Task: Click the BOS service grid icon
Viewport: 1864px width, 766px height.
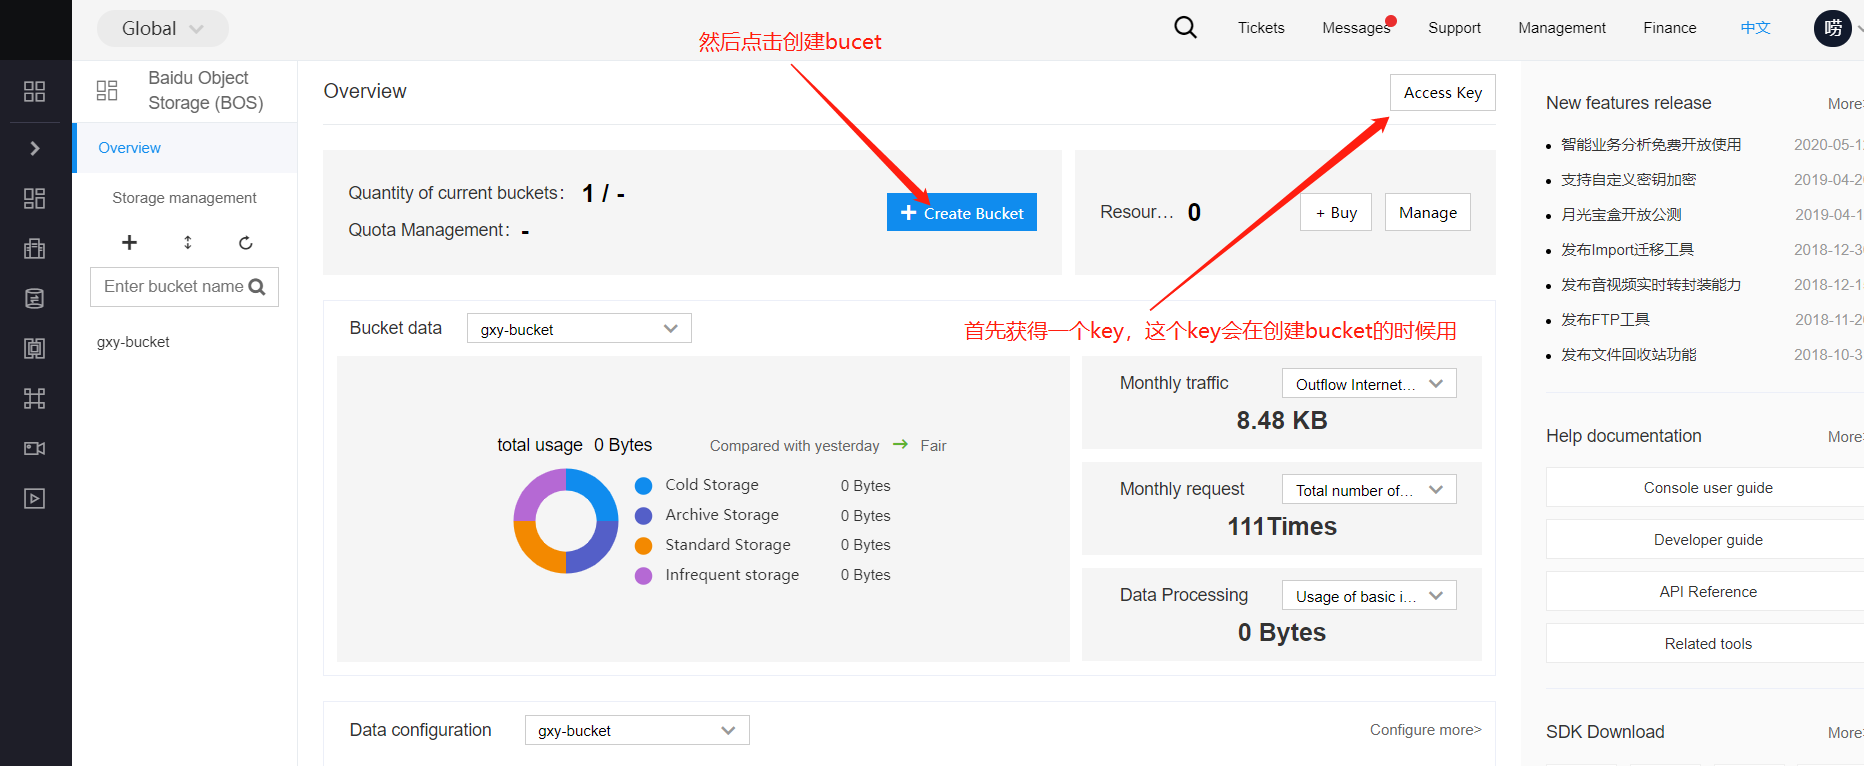Action: pos(107,90)
